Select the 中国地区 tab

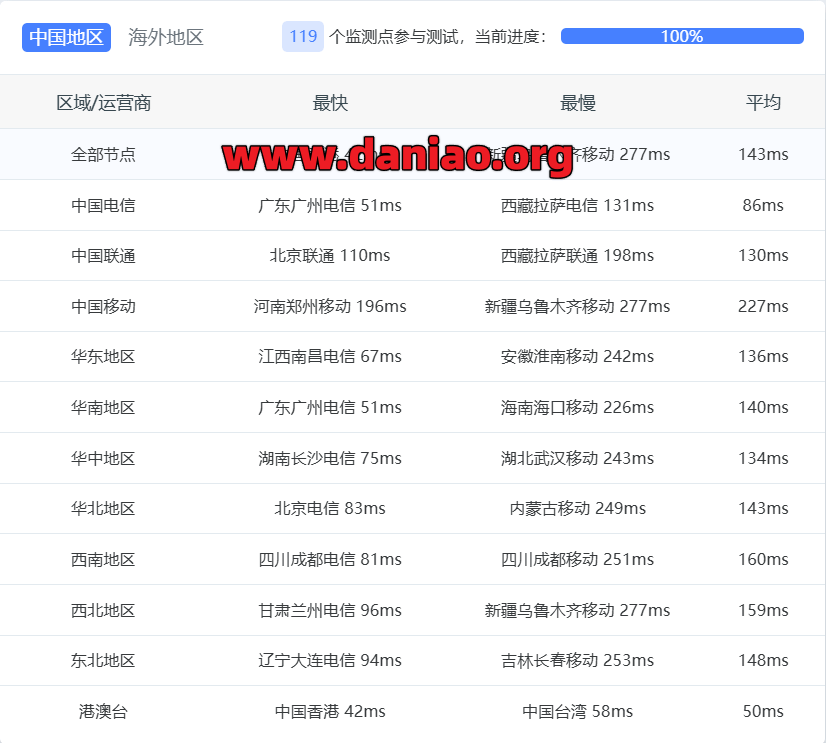tap(66, 37)
